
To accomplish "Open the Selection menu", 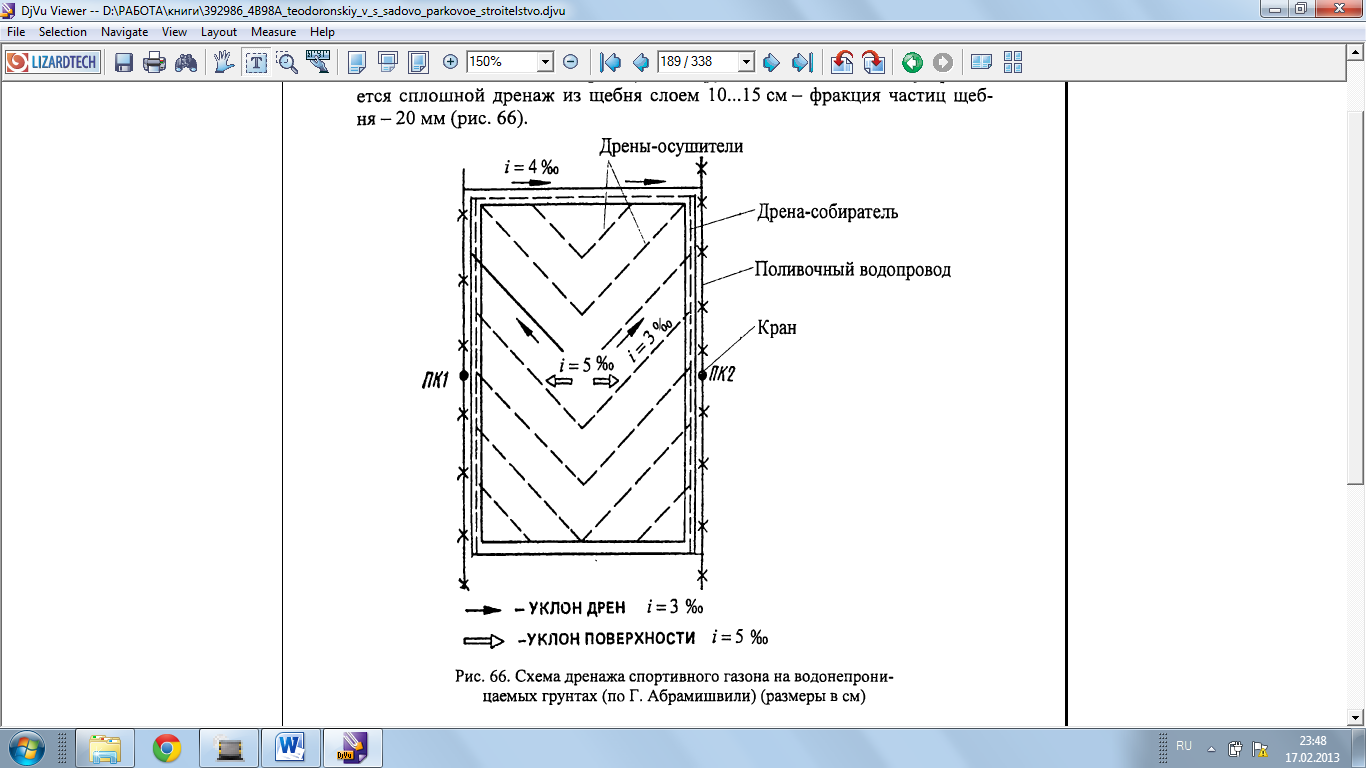I will 63,32.
